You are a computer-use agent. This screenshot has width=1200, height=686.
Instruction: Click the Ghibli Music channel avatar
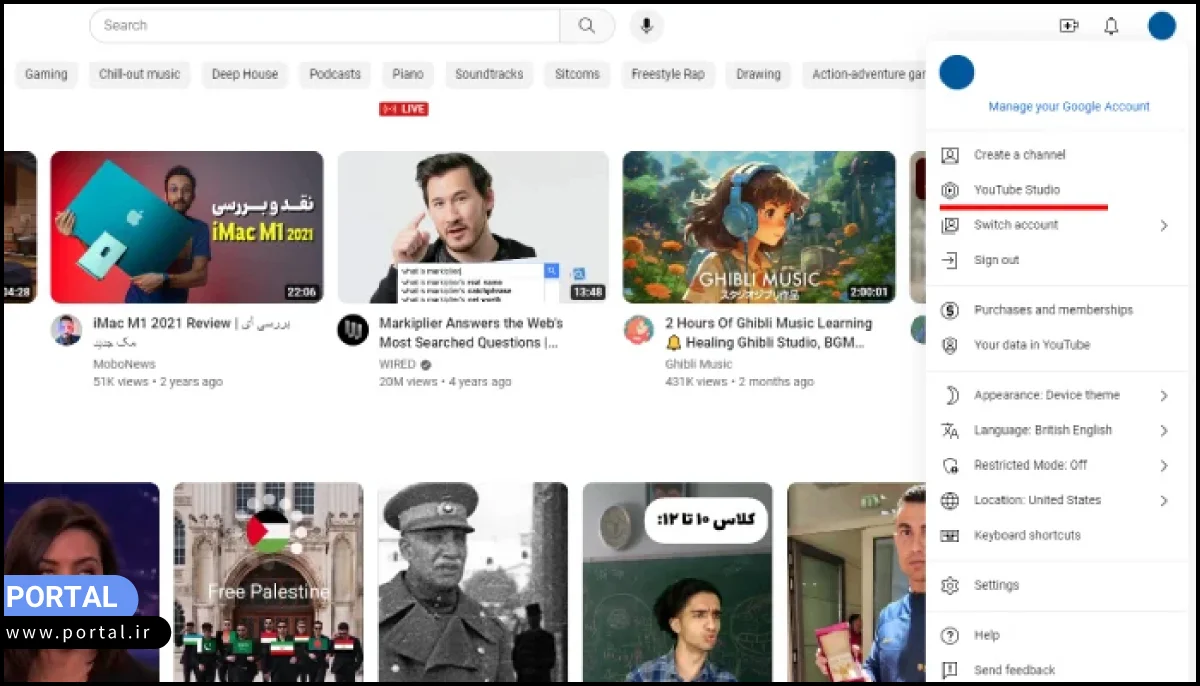point(639,330)
